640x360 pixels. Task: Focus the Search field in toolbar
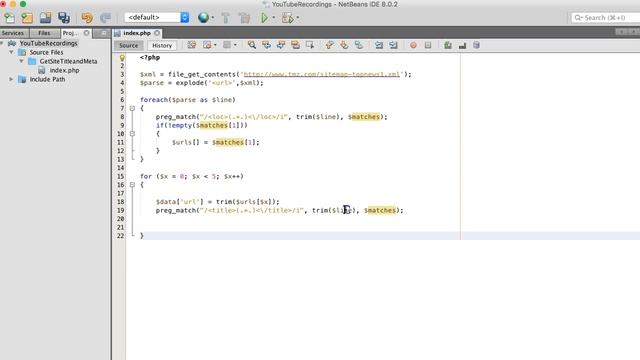(606, 18)
